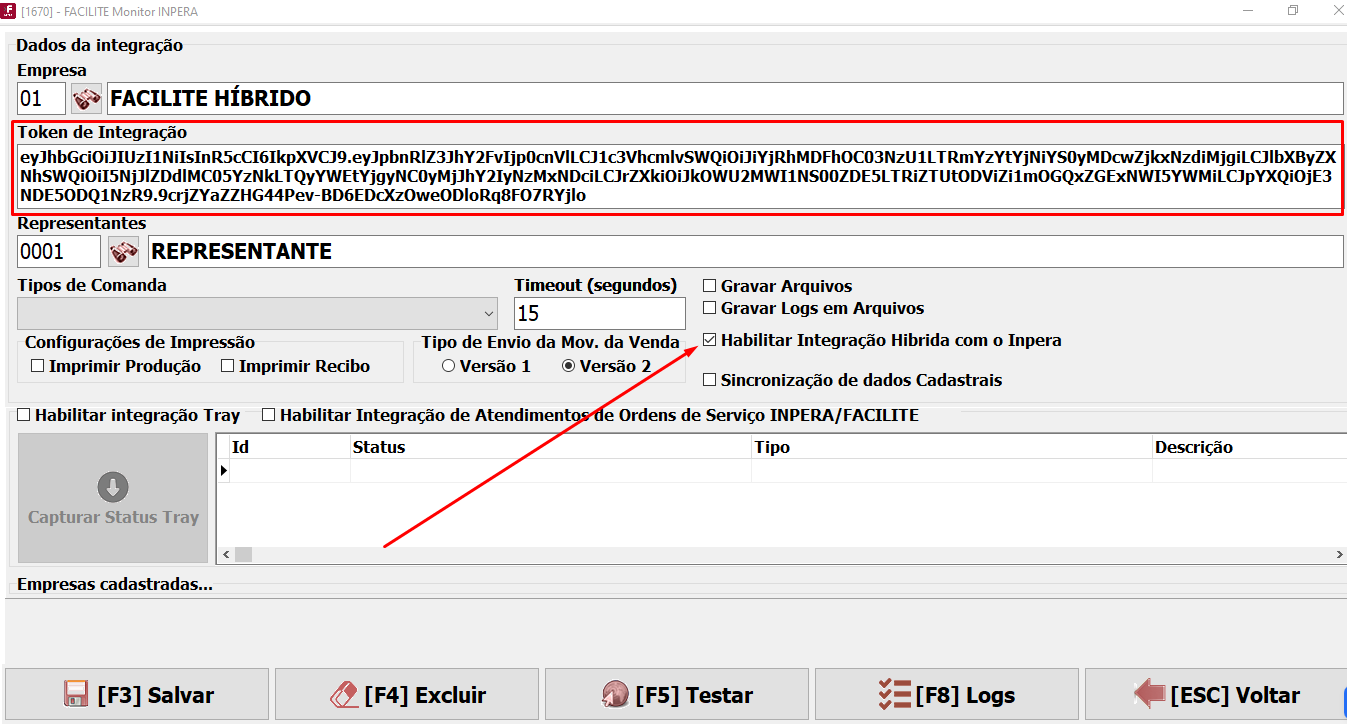
Task: Click the [F4] Excluir button
Action: pyautogui.click(x=407, y=695)
